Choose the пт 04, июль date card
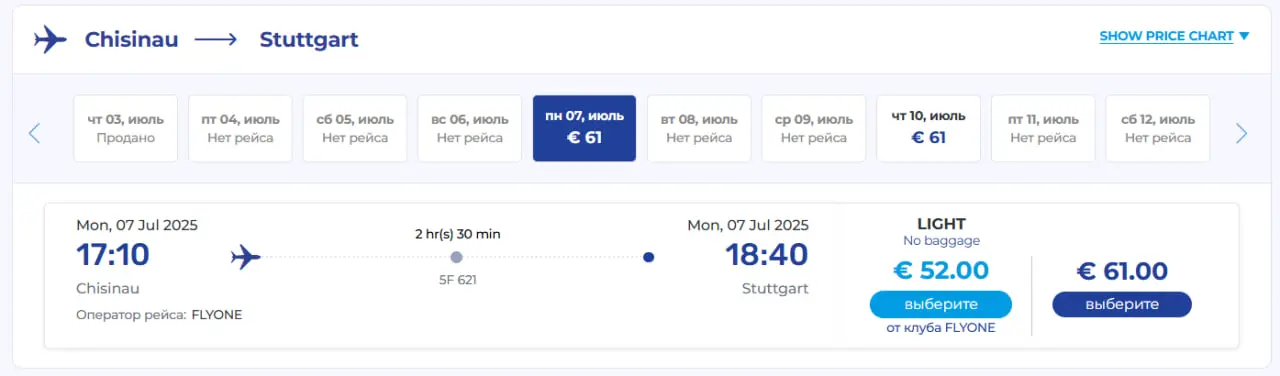The width and height of the screenshot is (1280, 376). click(240, 128)
